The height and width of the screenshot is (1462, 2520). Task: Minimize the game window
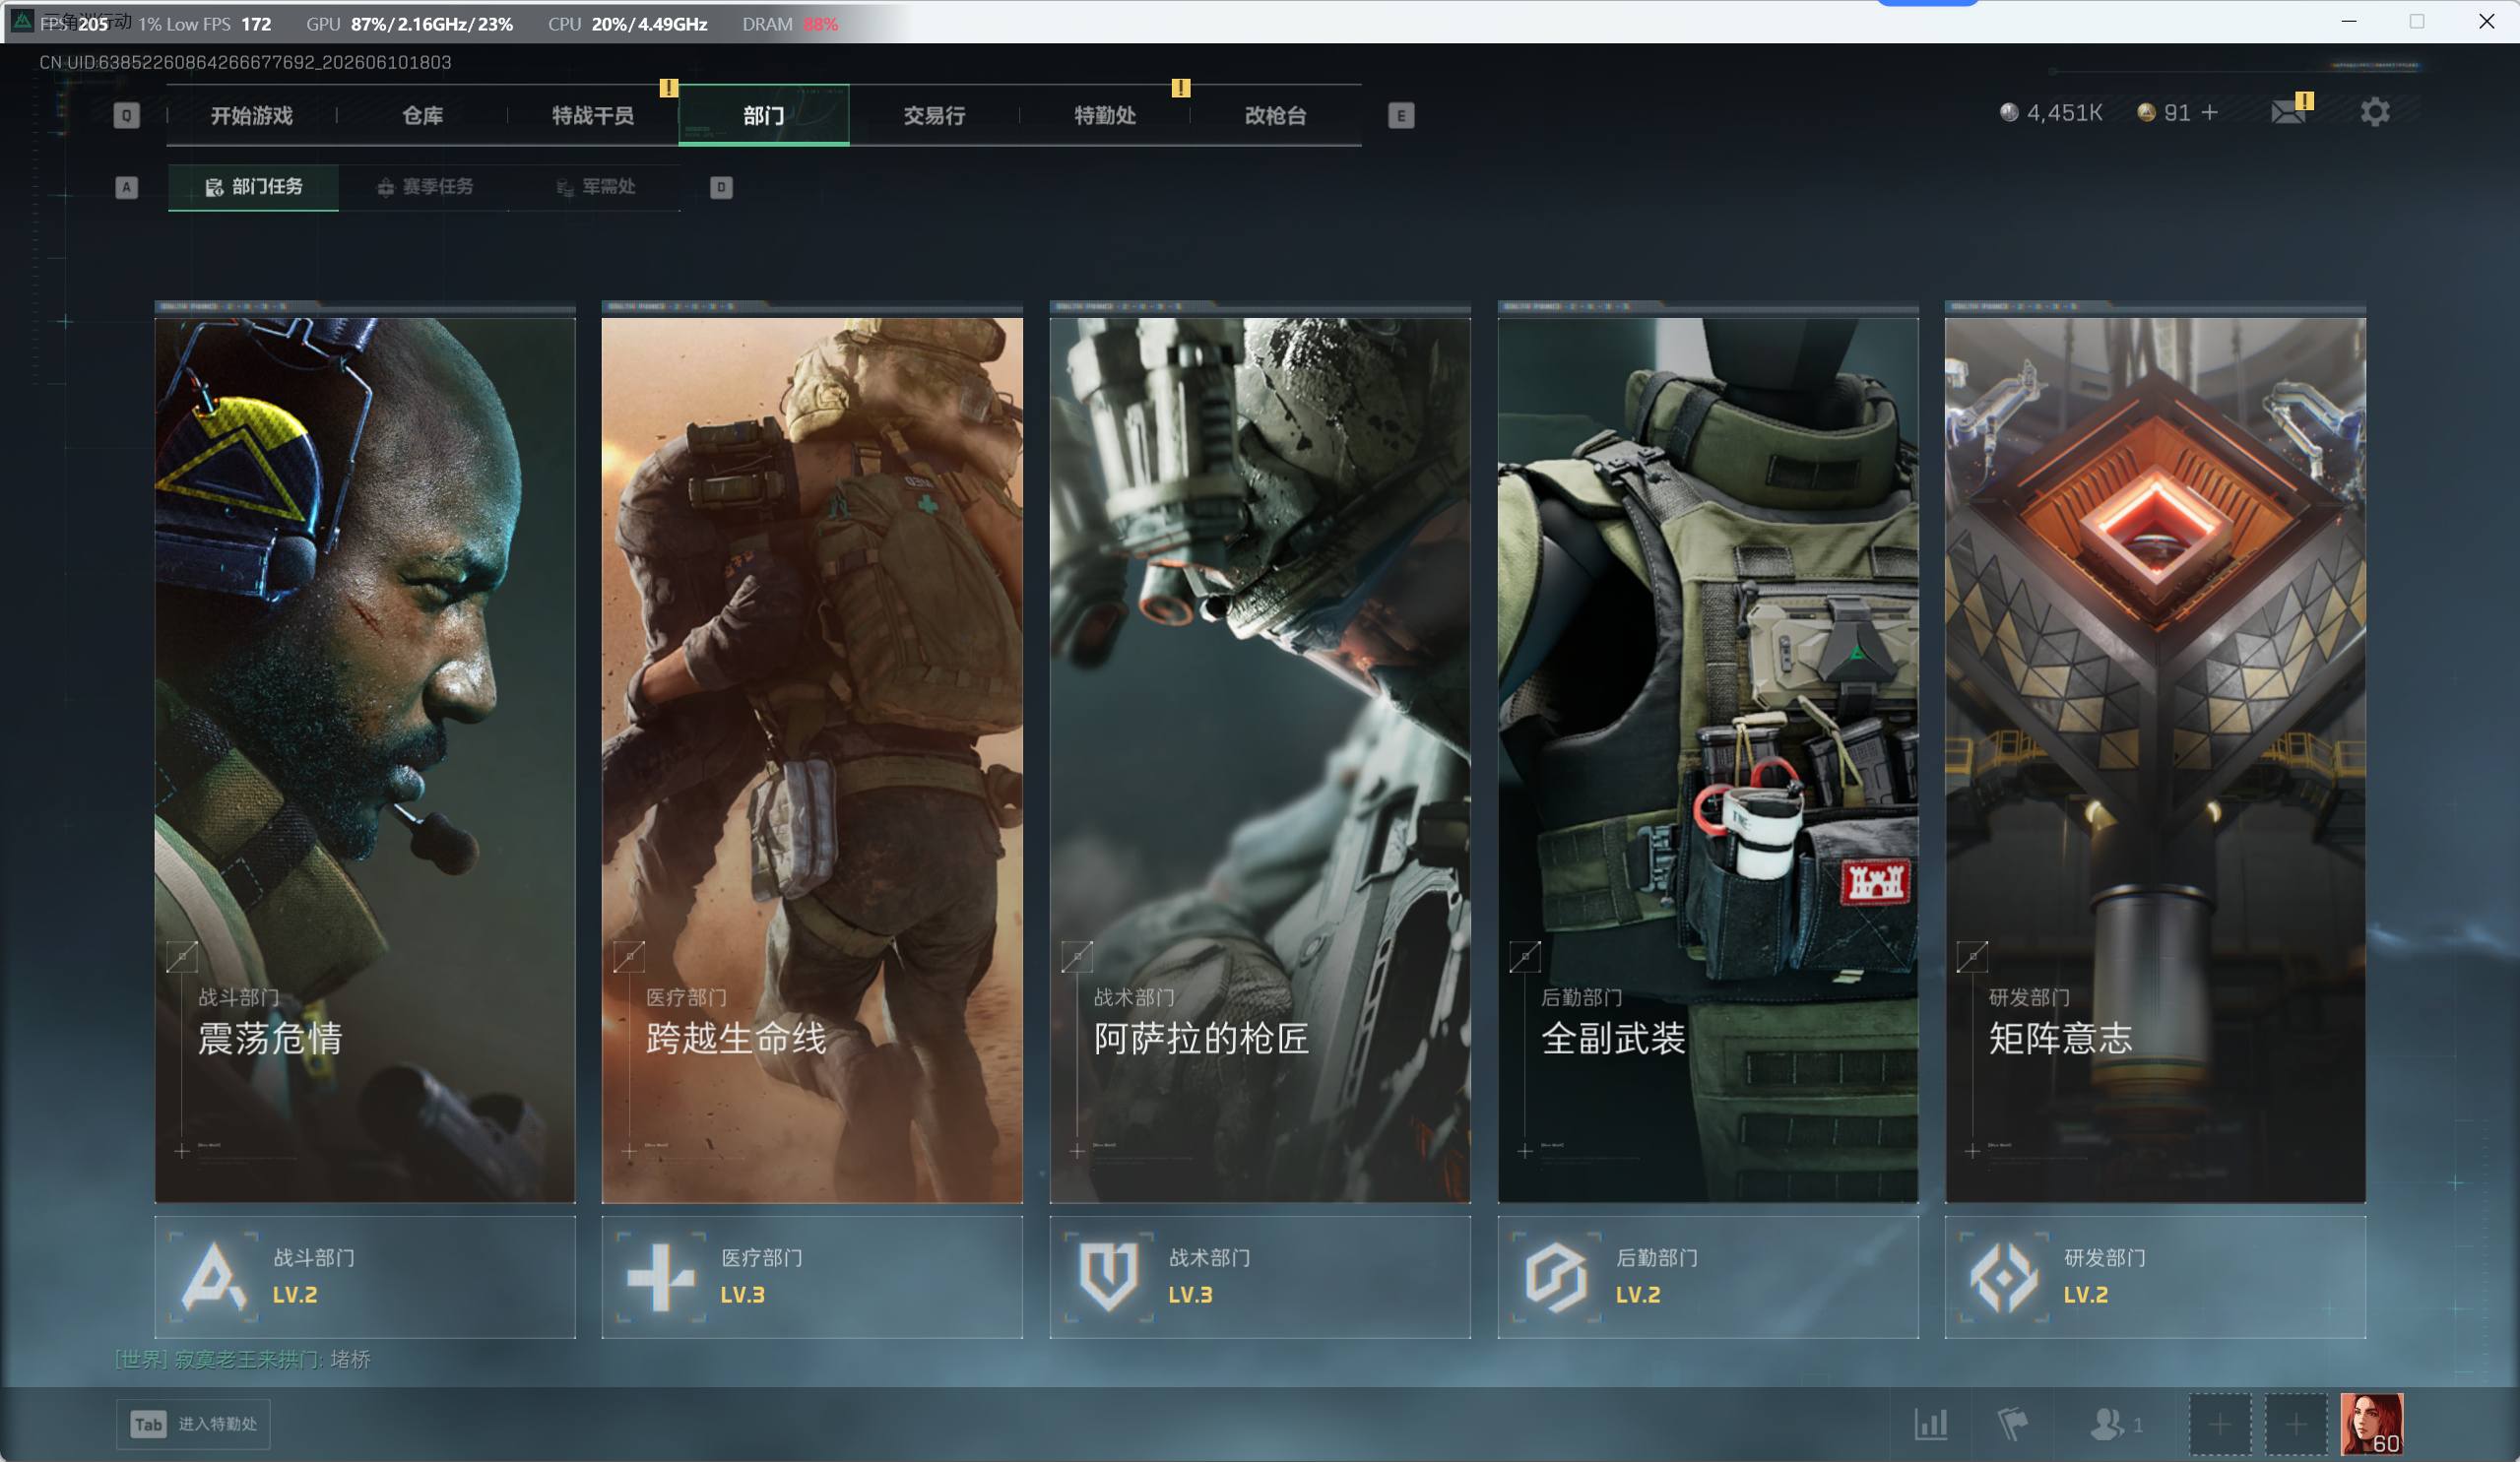[x=2349, y=21]
